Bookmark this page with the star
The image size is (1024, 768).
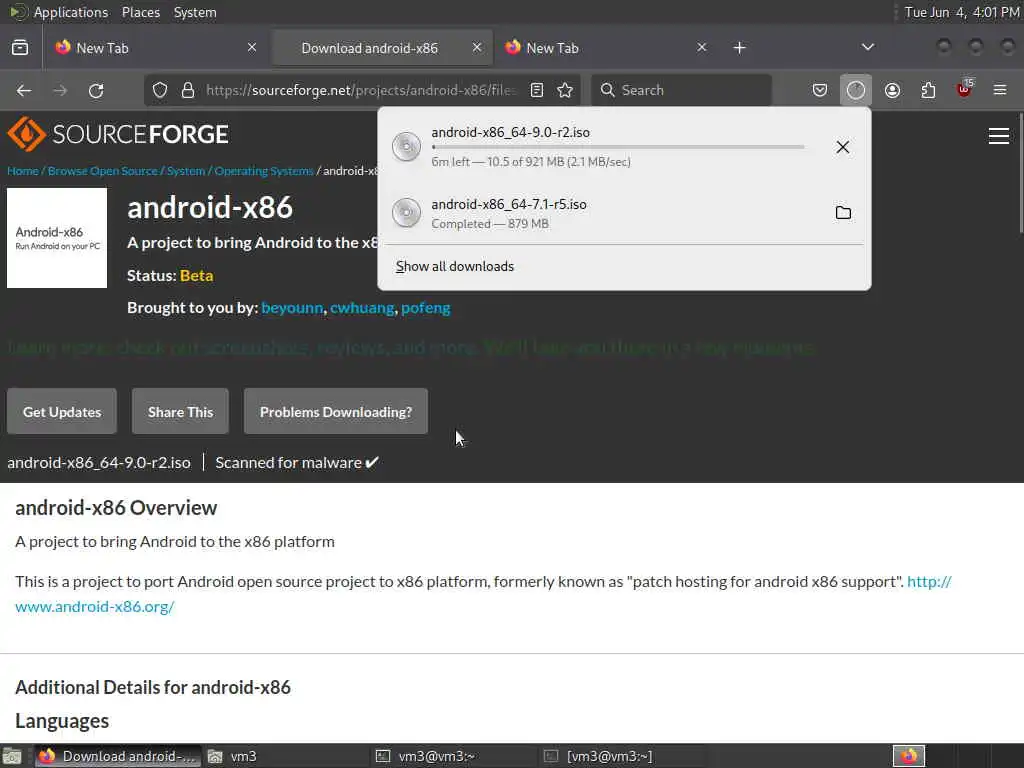[x=565, y=90]
